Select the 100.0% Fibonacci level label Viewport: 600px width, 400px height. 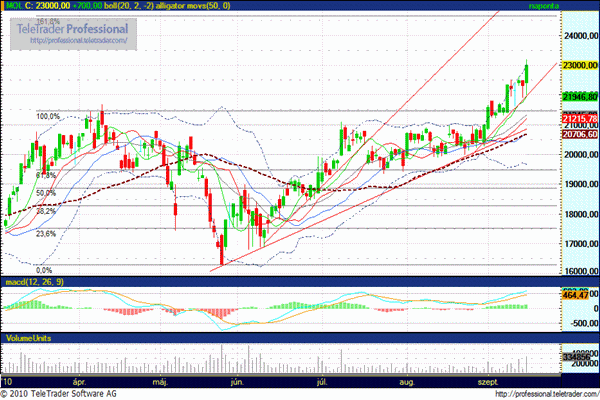pyautogui.click(x=48, y=117)
